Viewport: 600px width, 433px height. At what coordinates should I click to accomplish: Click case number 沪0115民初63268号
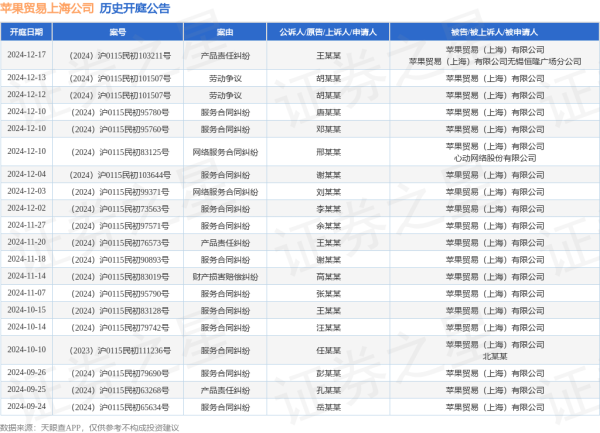pos(120,390)
